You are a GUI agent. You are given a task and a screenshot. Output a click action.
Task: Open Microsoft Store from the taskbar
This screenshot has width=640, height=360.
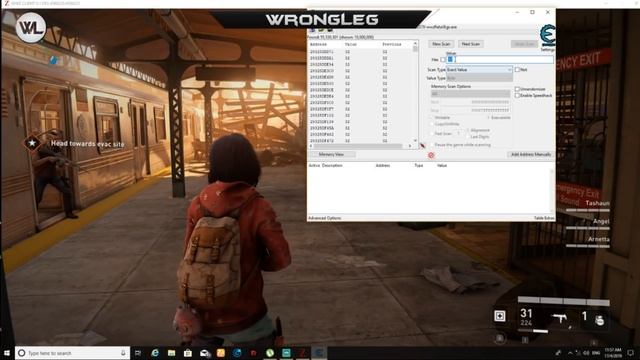point(188,353)
